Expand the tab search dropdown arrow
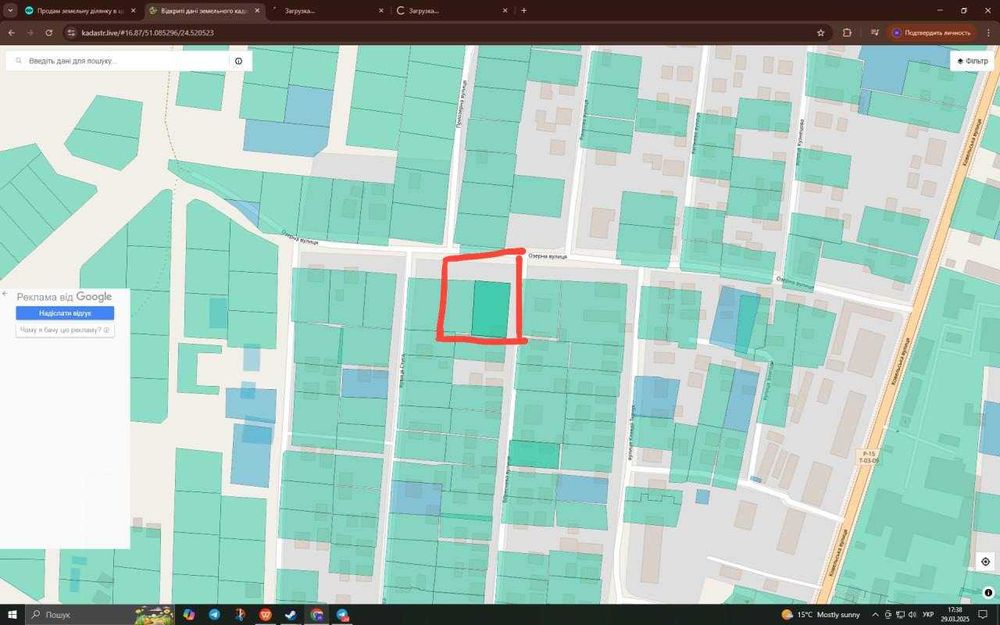Image resolution: width=1000 pixels, height=625 pixels. pos(10,10)
